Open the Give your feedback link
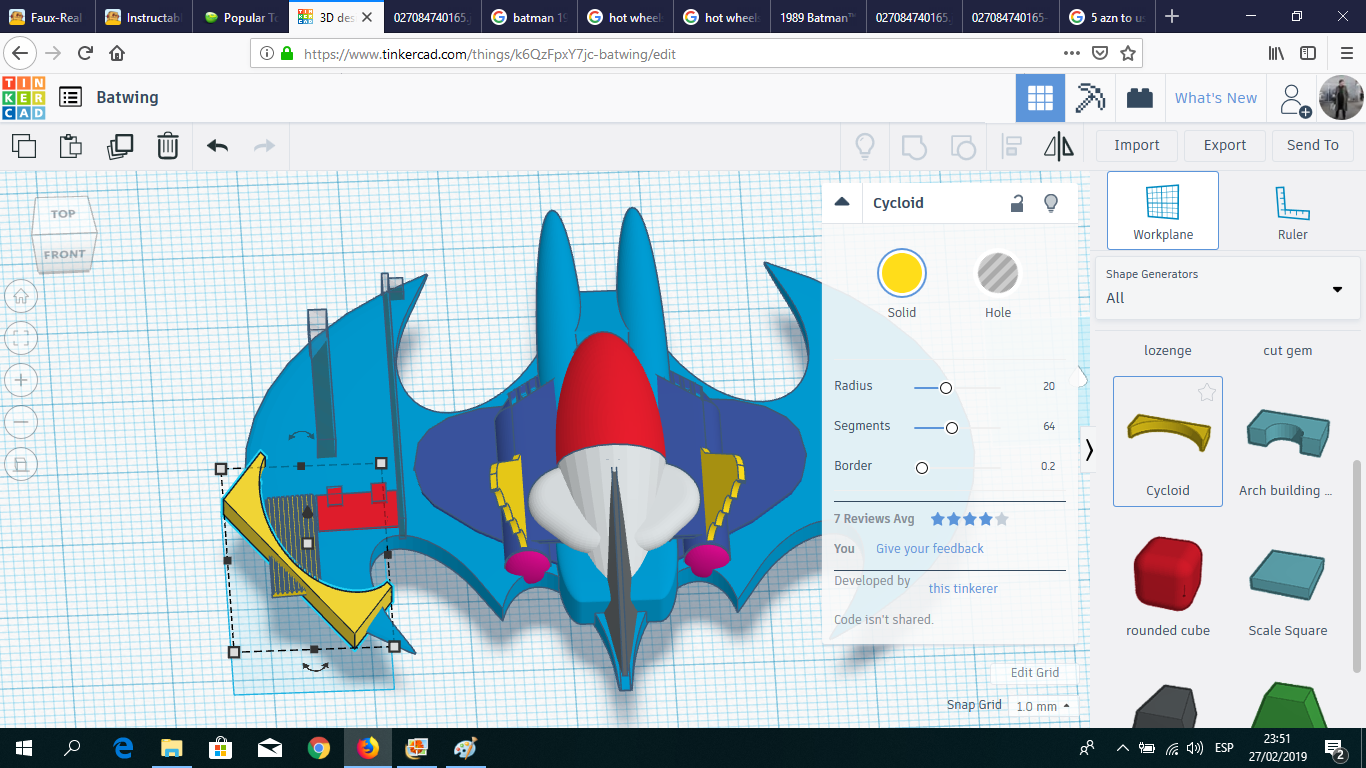The height and width of the screenshot is (768, 1366). (928, 548)
